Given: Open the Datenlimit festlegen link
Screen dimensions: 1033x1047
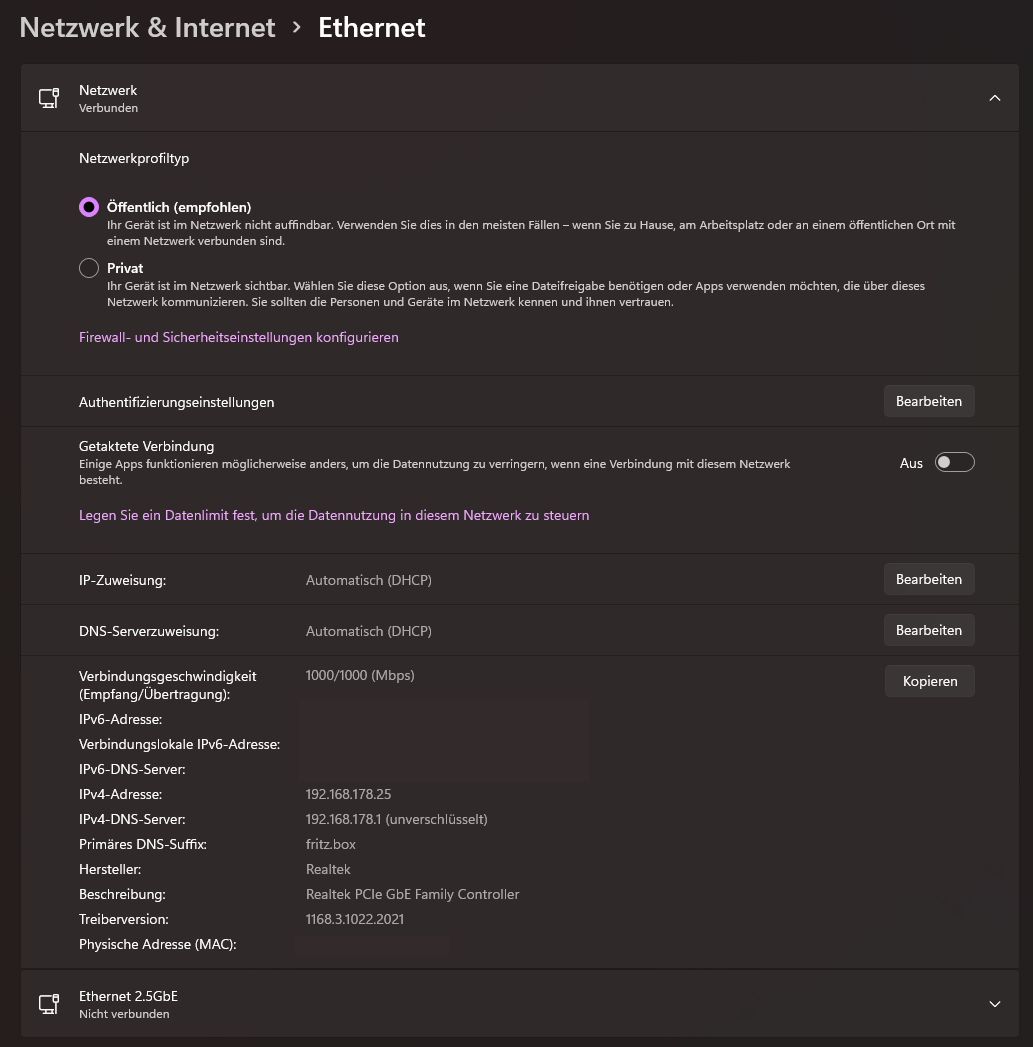Looking at the screenshot, I should click(333, 515).
